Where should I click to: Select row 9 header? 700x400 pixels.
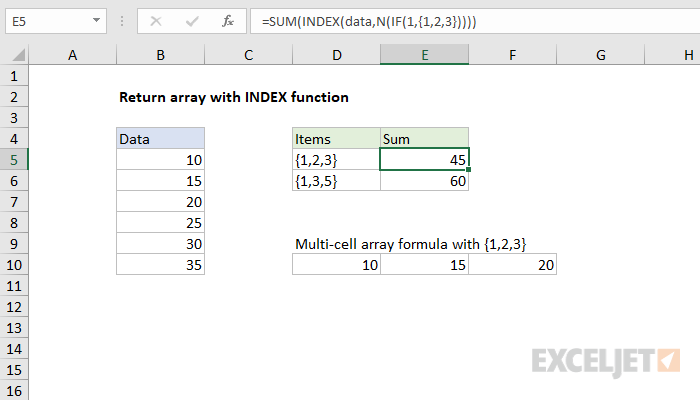tap(14, 244)
